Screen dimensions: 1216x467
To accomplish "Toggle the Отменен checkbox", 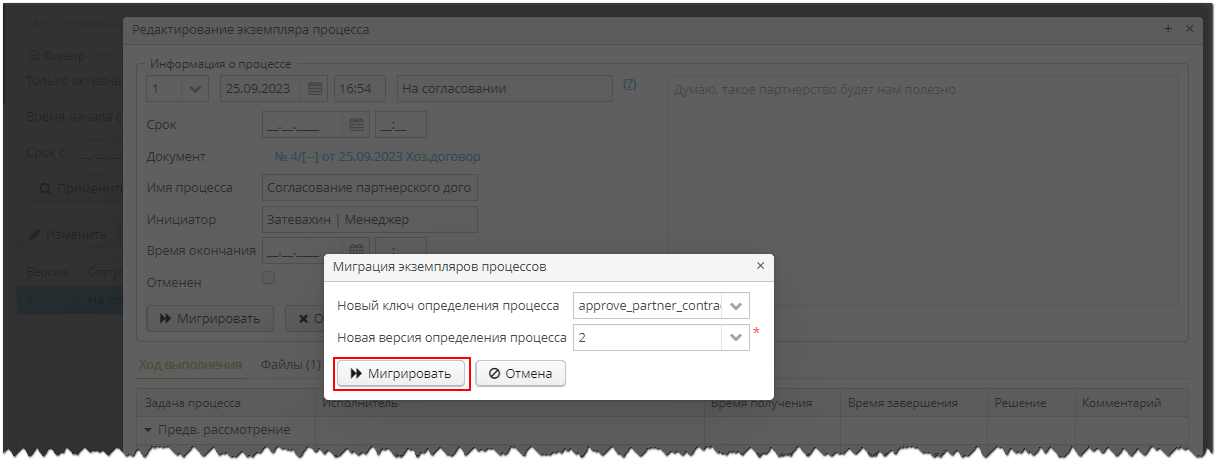I will [268, 278].
